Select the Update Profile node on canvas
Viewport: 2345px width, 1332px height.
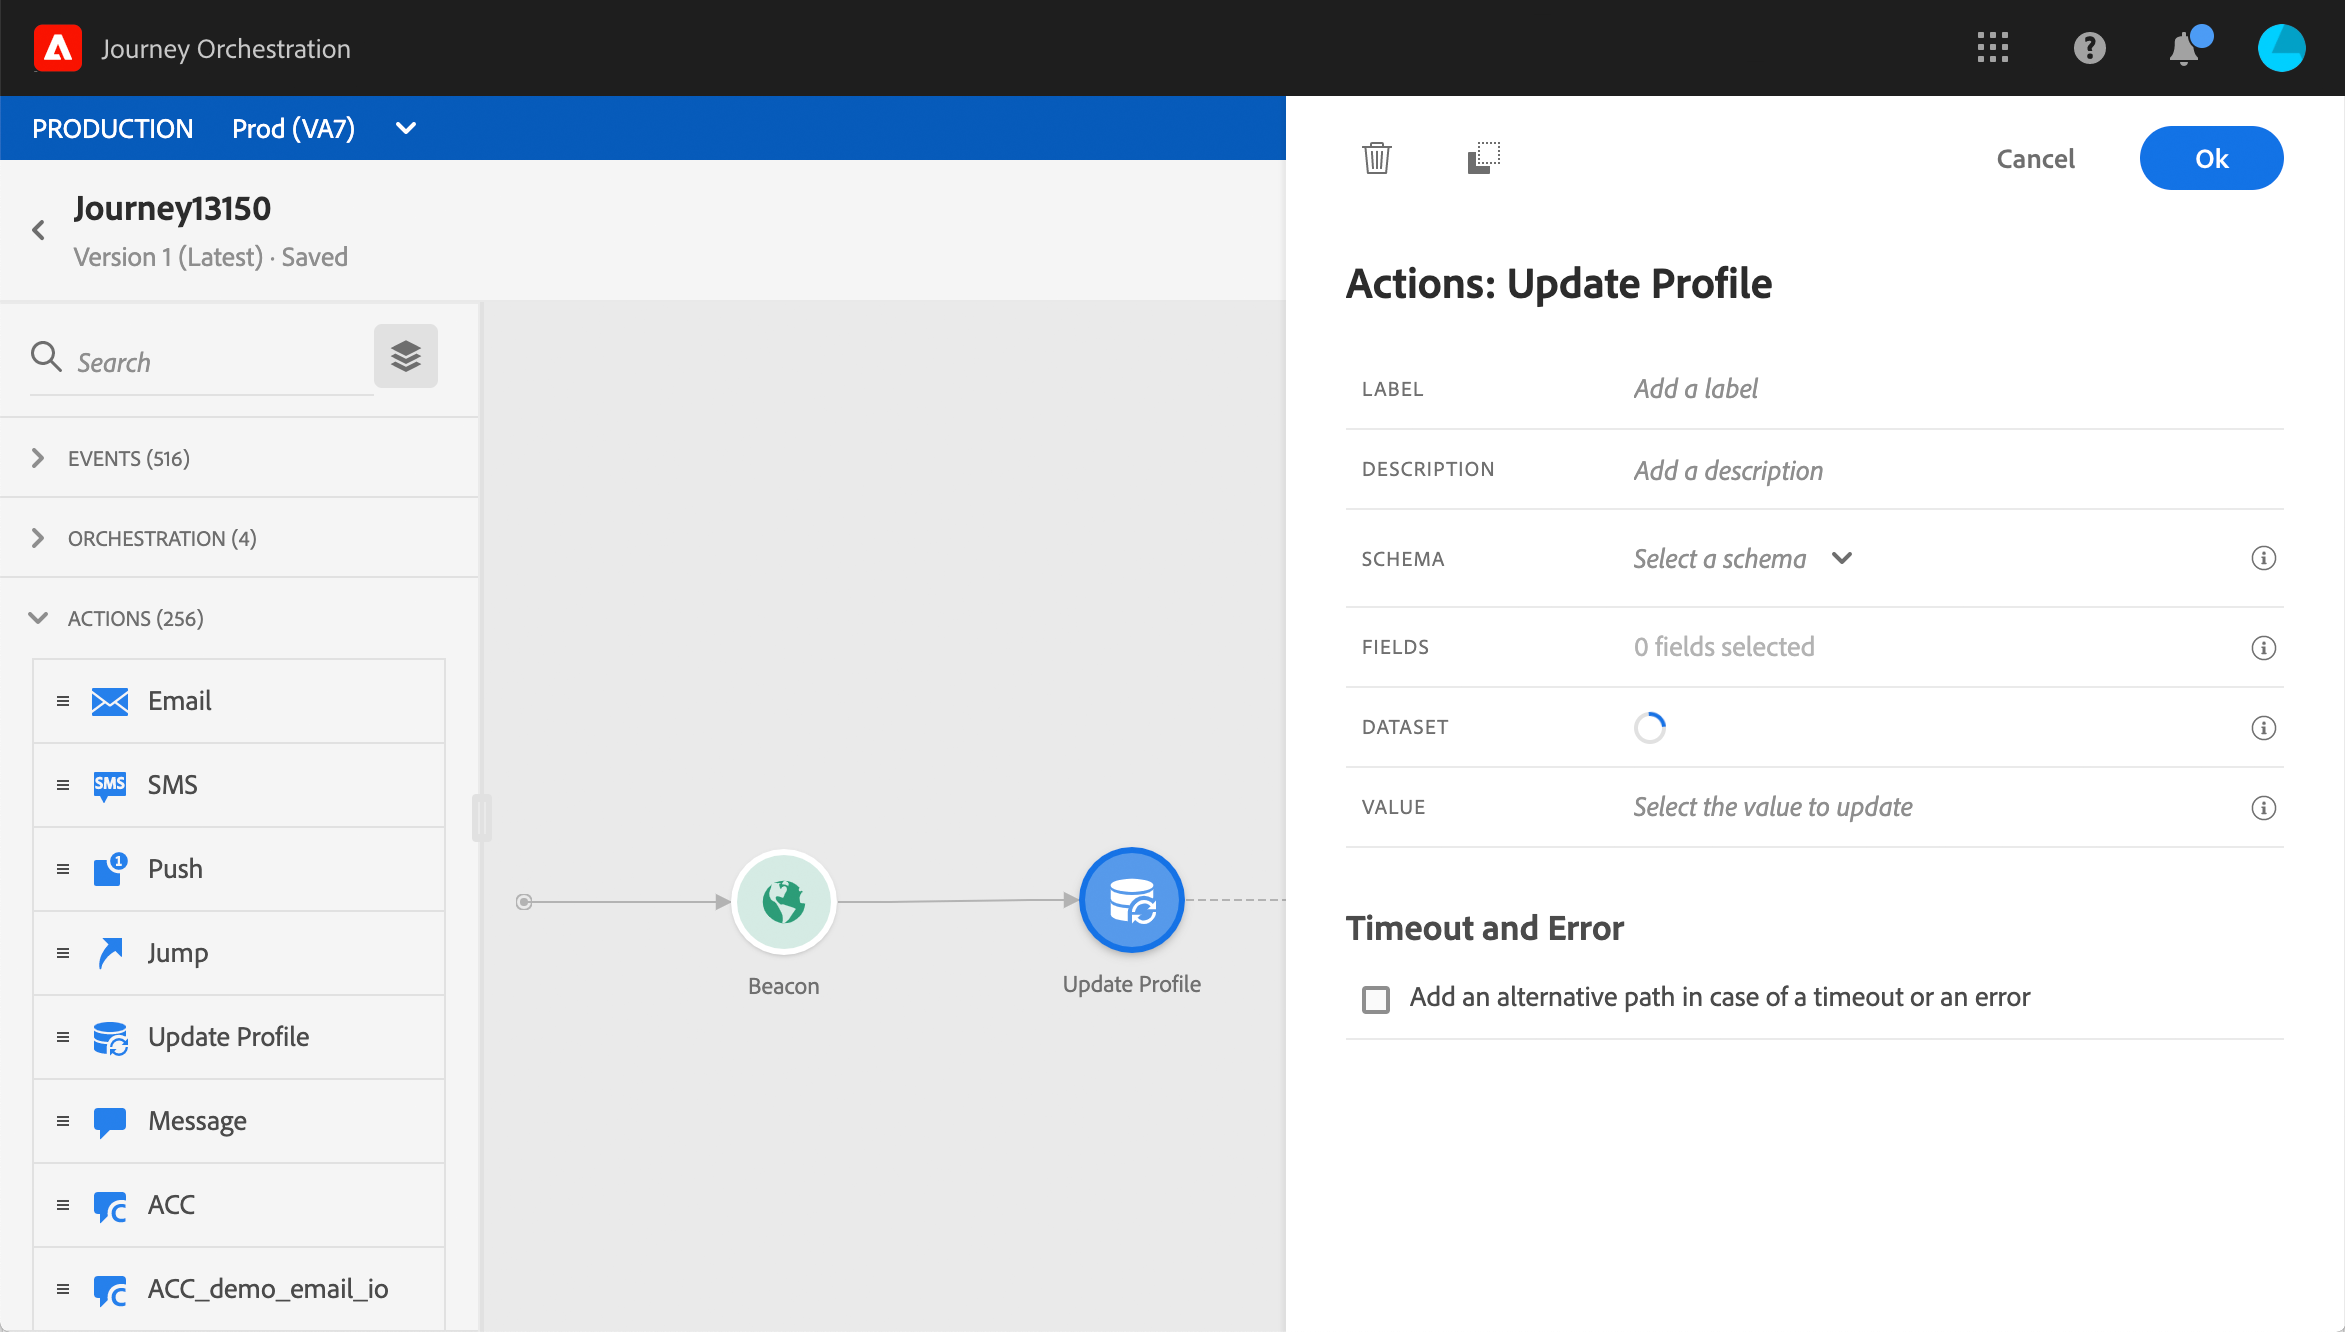(1131, 900)
